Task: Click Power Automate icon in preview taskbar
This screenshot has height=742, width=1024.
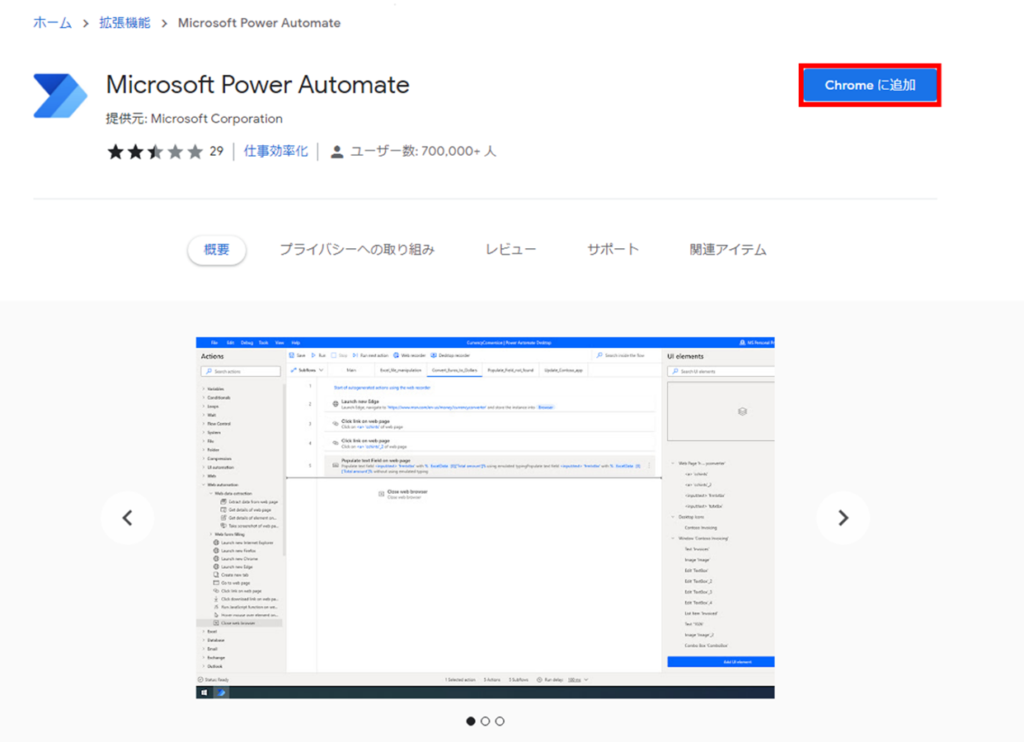Action: tap(221, 692)
